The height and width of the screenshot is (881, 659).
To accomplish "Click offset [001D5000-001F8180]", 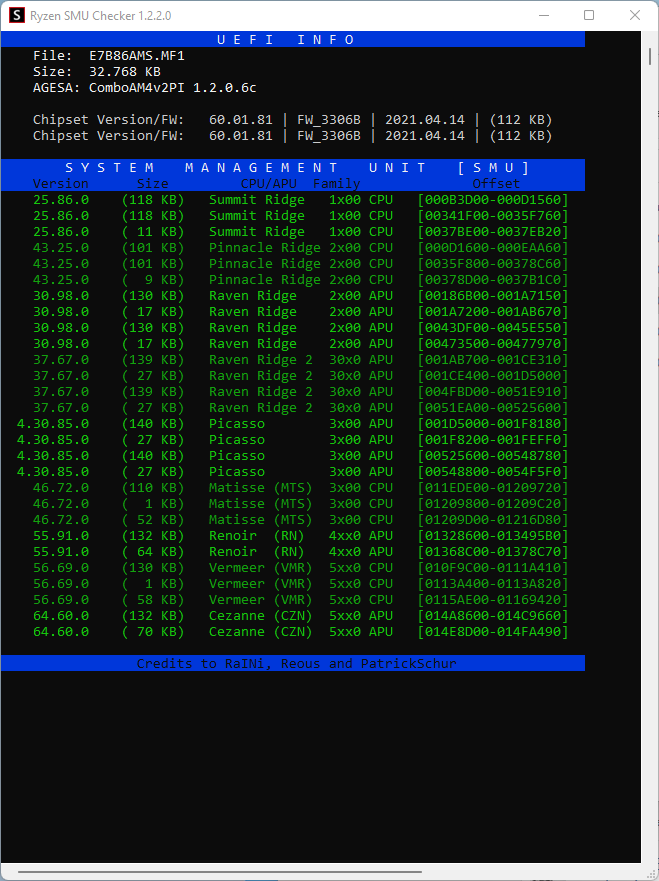I will click(x=493, y=424).
